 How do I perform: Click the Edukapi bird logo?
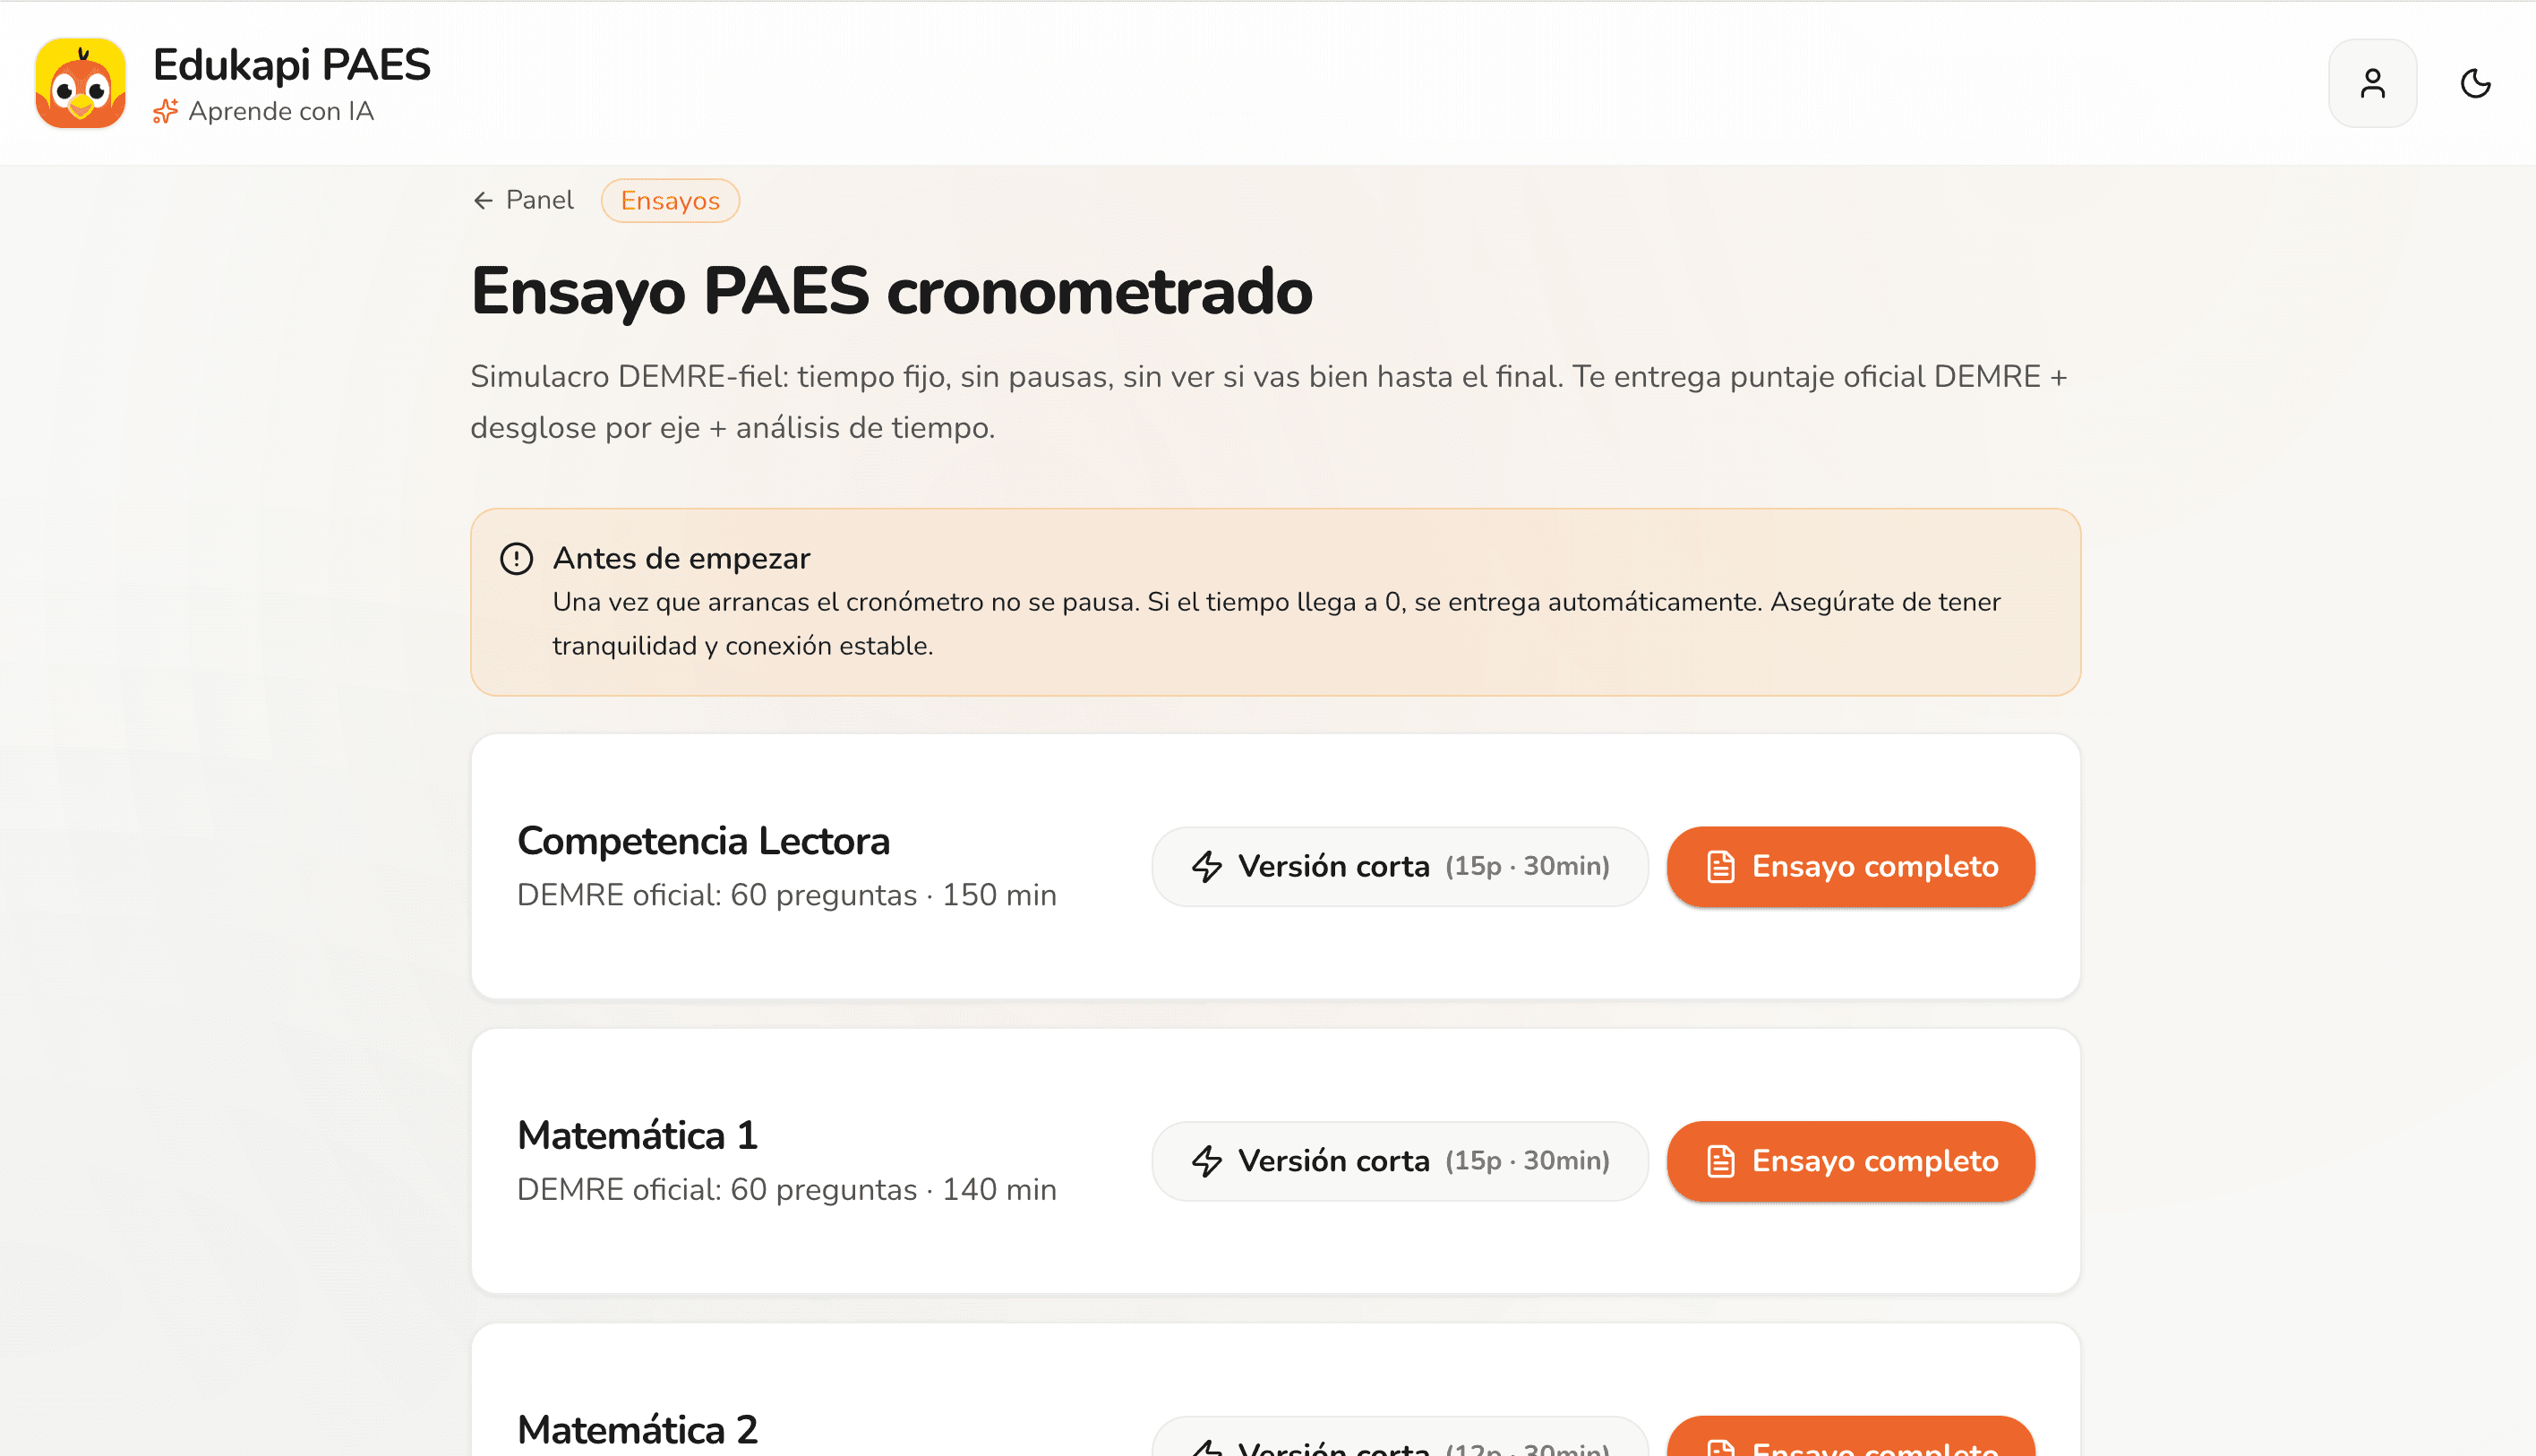click(80, 83)
